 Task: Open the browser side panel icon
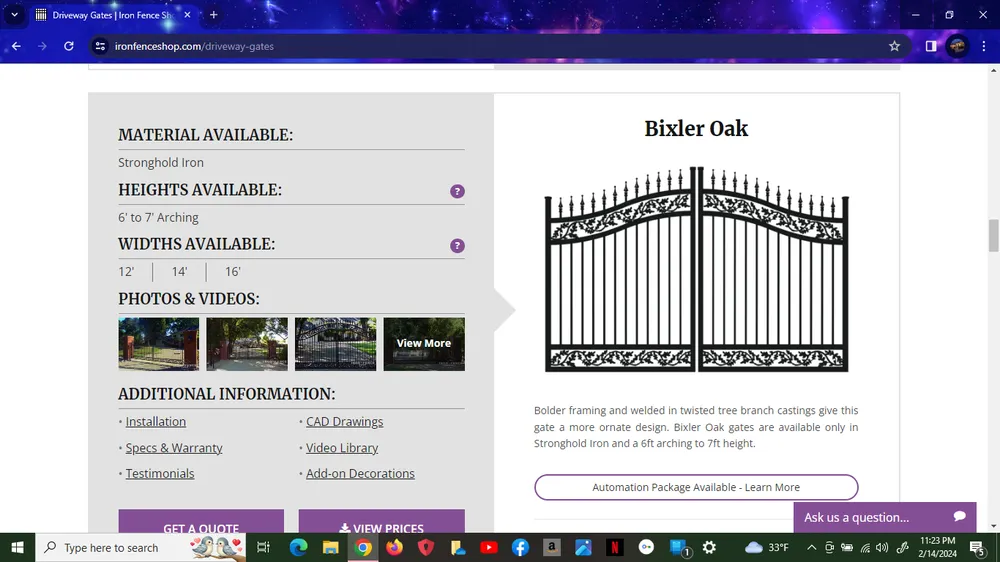(x=930, y=46)
